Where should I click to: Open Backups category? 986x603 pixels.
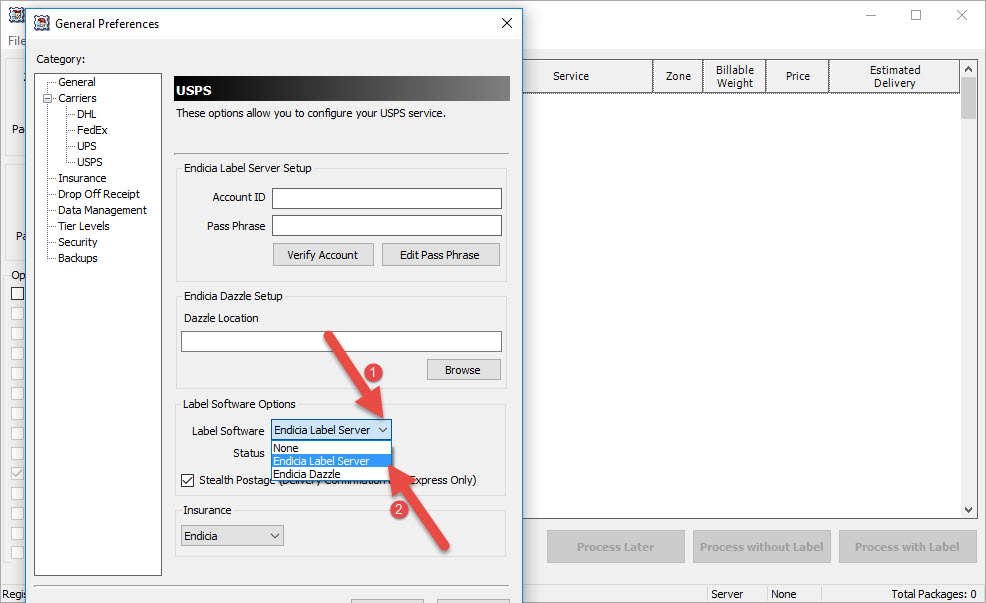77,258
